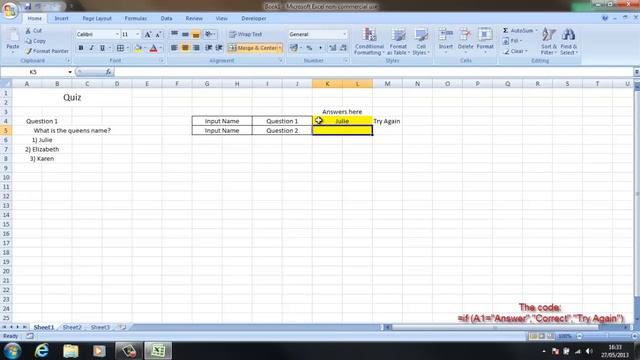
Task: Toggle underline formatting
Action: [x=102, y=48]
